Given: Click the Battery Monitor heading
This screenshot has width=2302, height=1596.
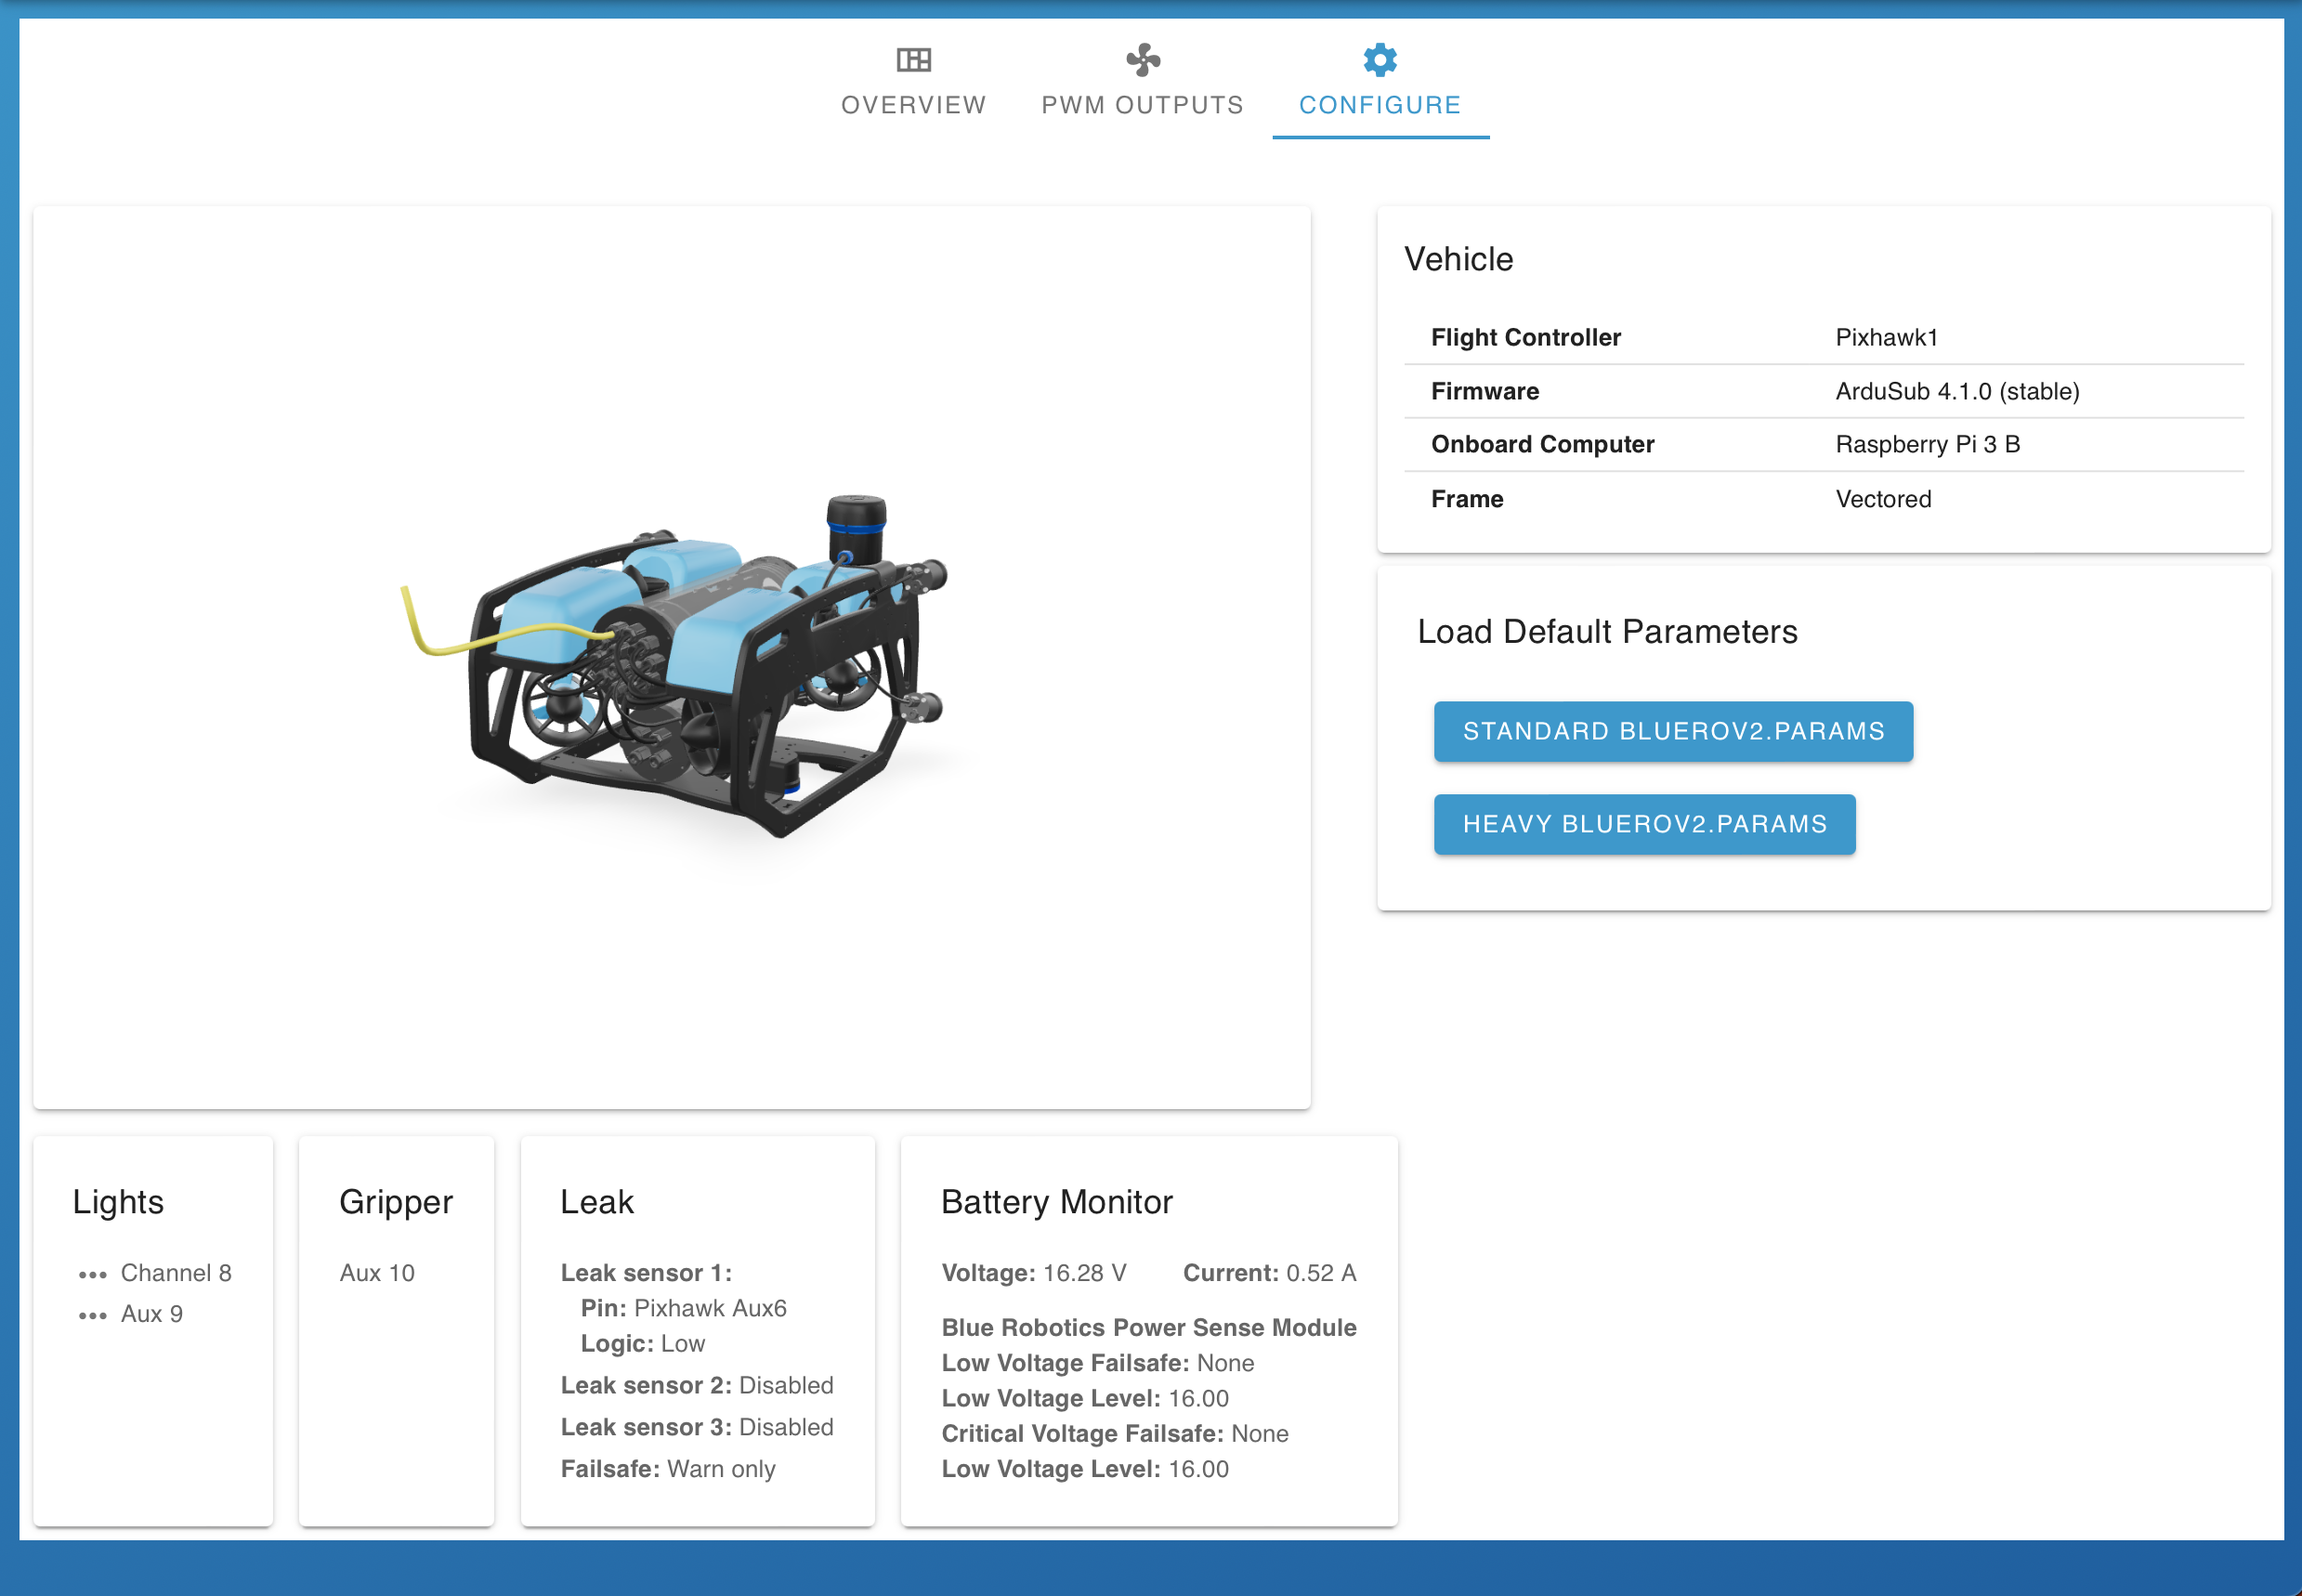Looking at the screenshot, I should pos(1057,1202).
